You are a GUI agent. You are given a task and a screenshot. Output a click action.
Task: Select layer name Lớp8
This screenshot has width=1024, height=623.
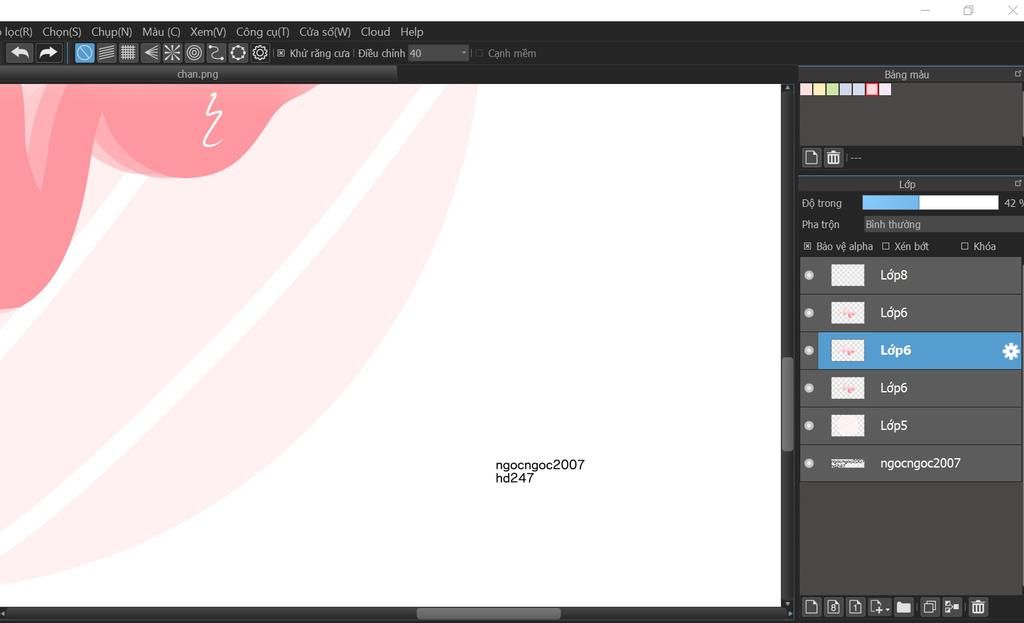point(893,276)
